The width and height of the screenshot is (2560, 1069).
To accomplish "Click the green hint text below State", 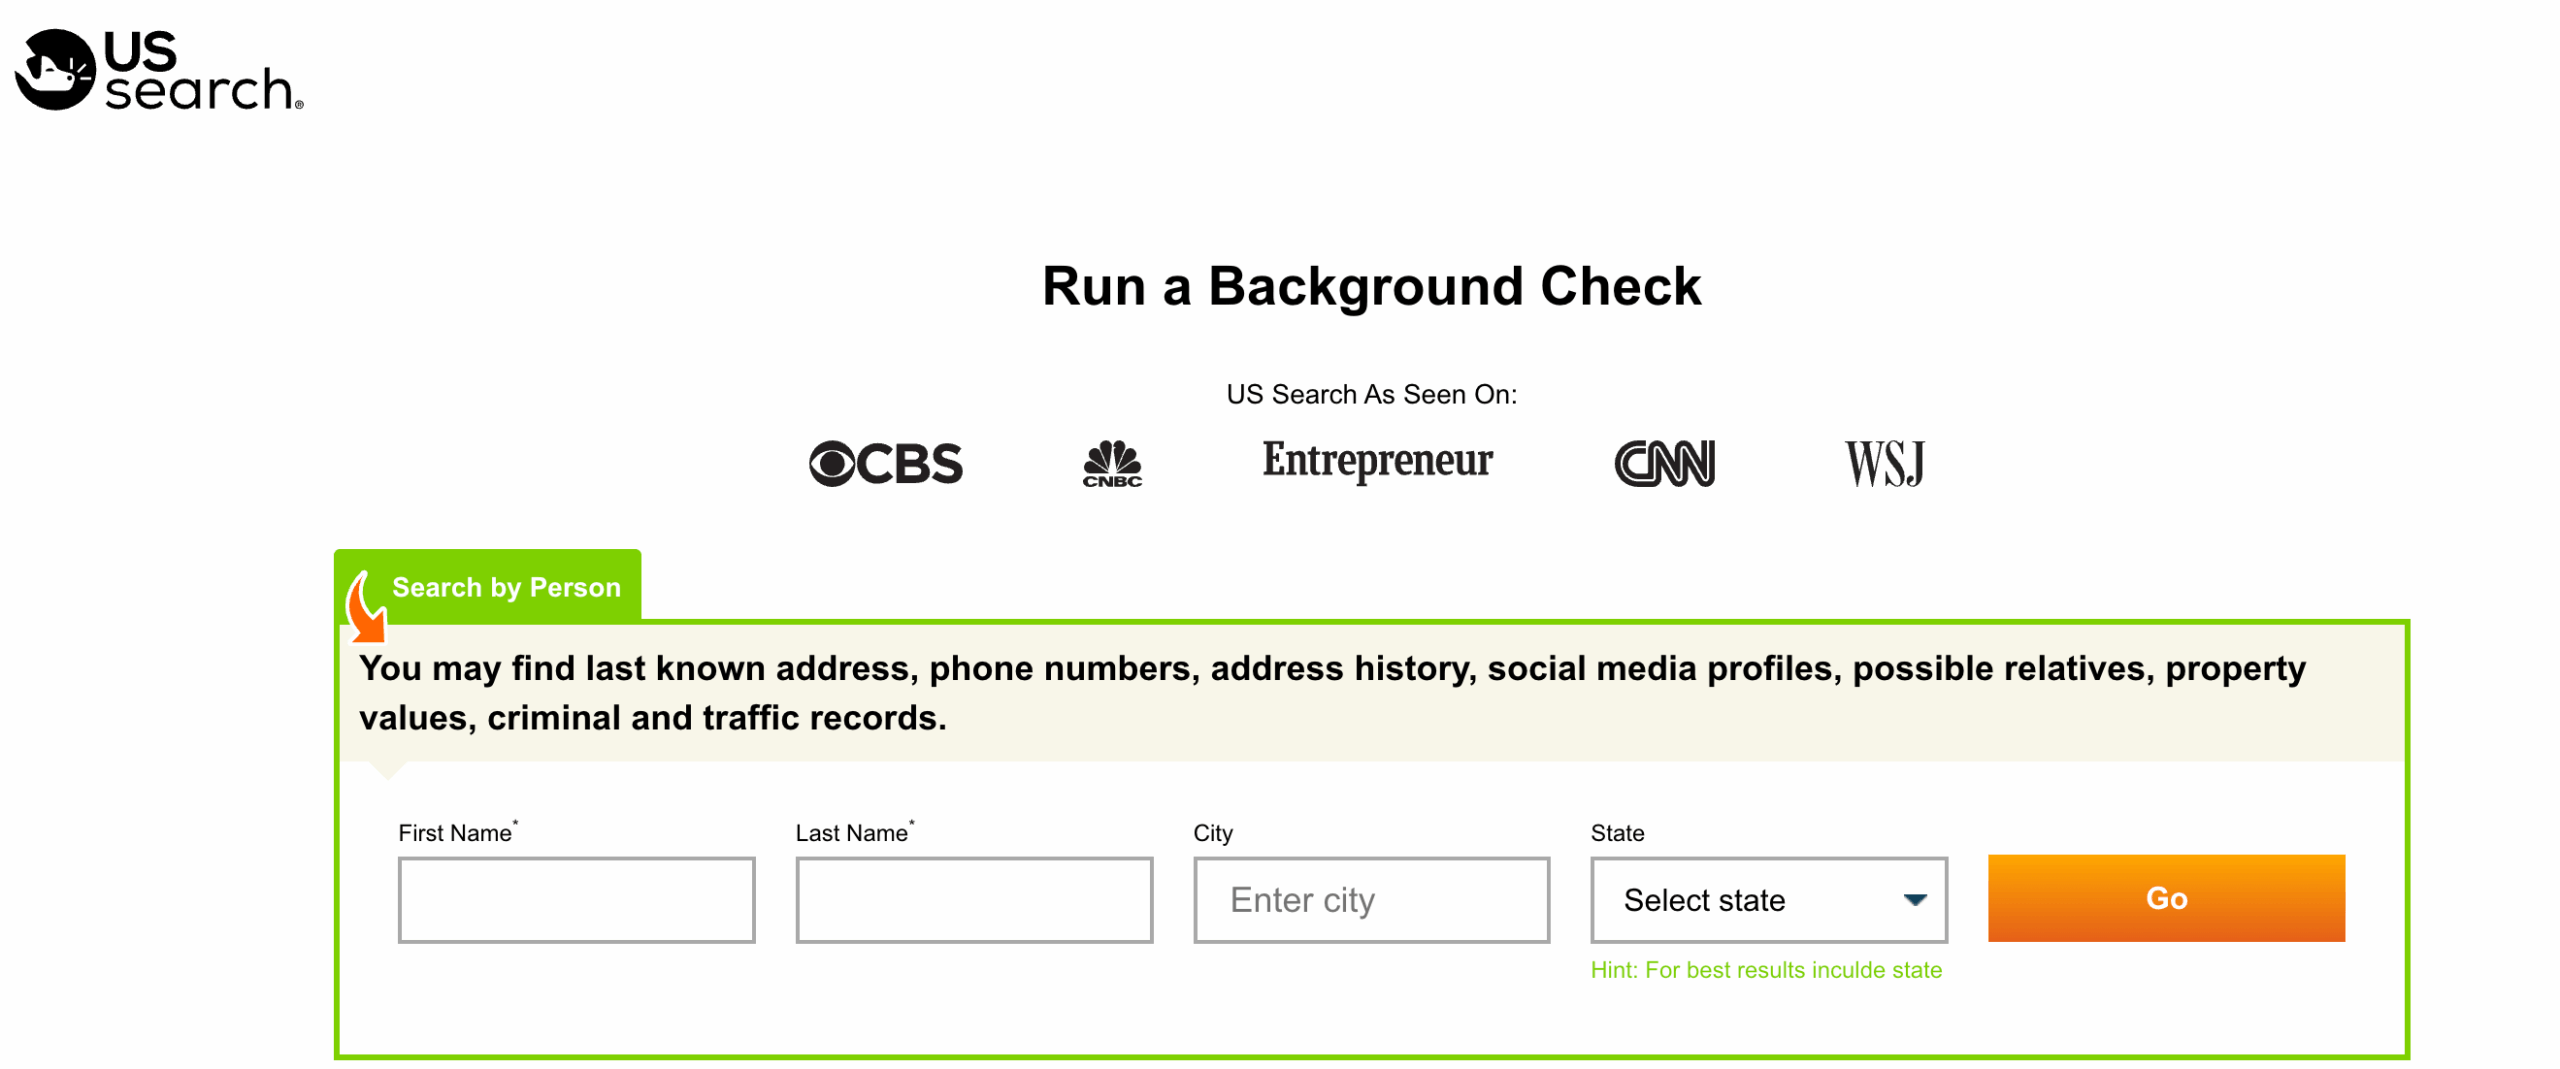I will point(1765,969).
